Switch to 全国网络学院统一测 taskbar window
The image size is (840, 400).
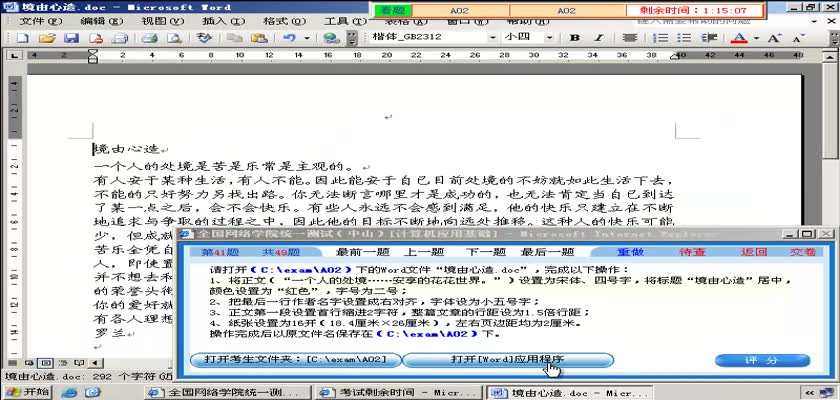(x=227, y=393)
